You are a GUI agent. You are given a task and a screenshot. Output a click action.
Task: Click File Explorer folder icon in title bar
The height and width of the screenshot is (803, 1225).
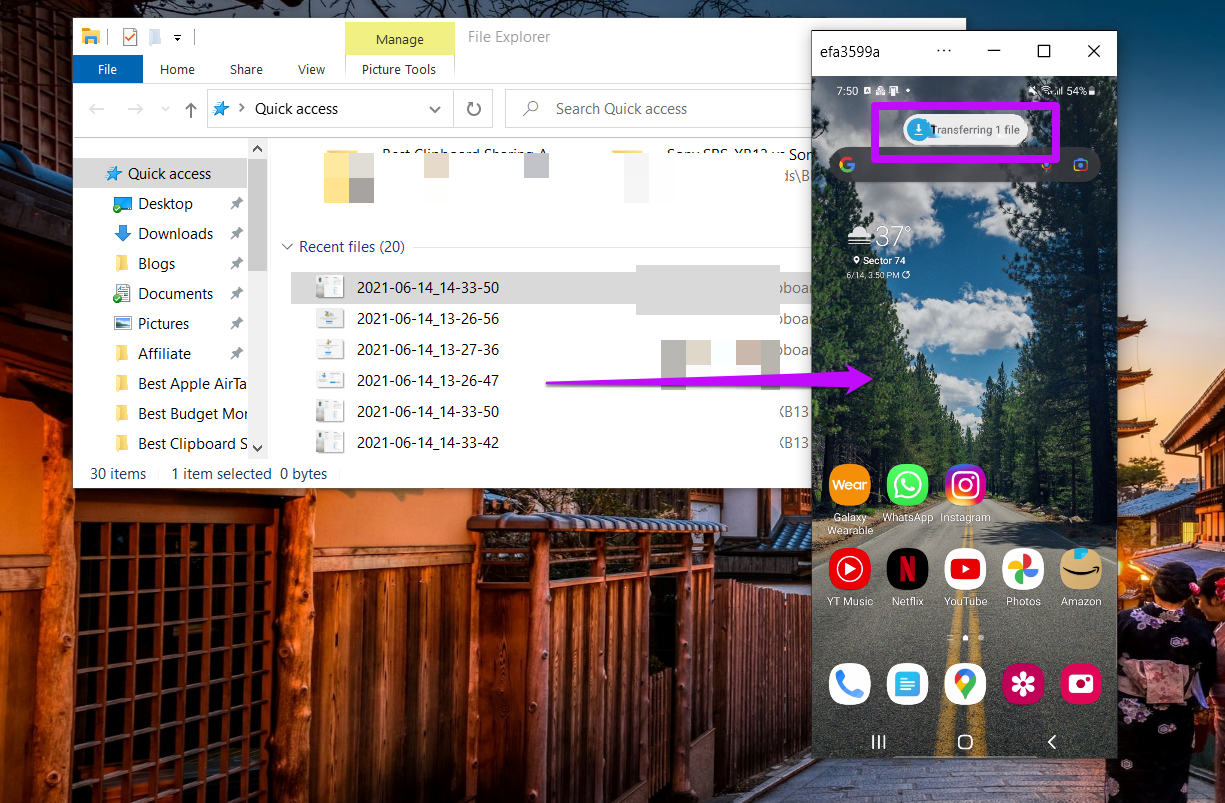[x=91, y=37]
